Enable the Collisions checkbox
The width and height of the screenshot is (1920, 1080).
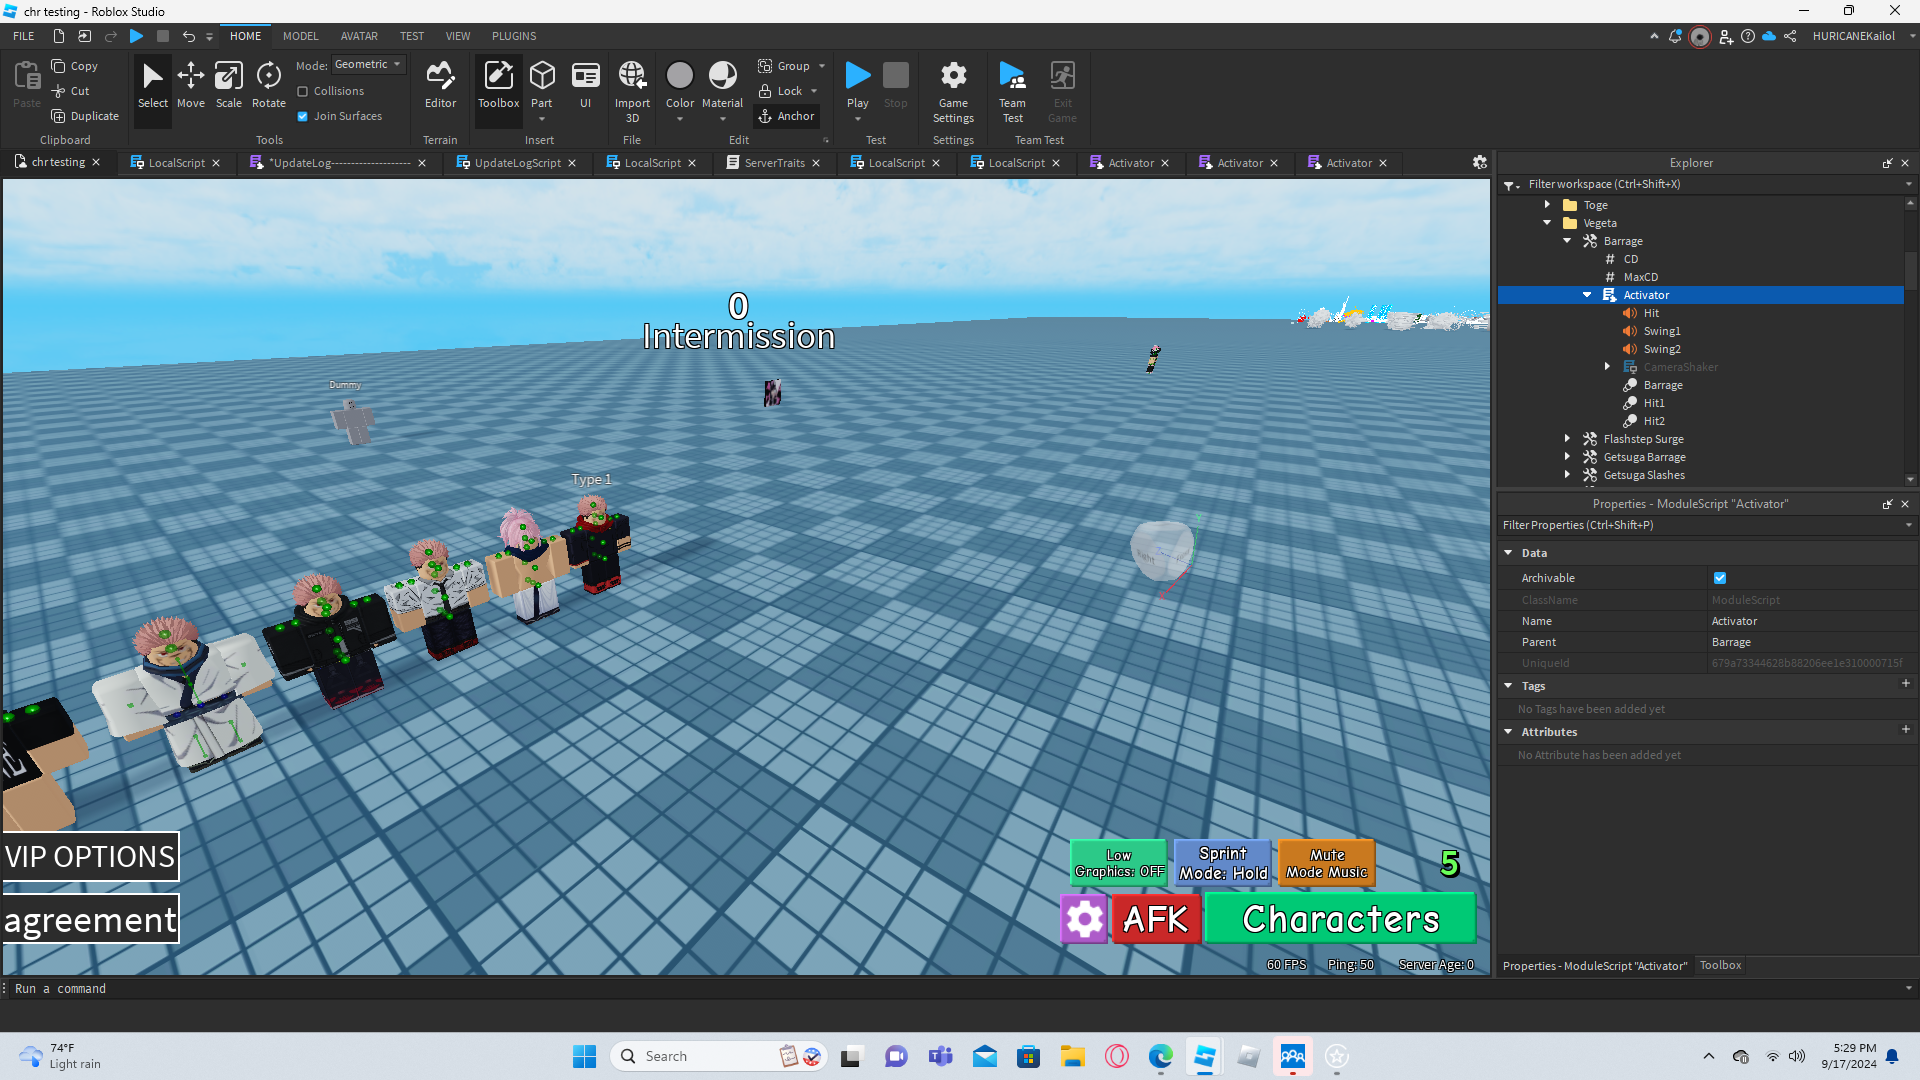303,91
